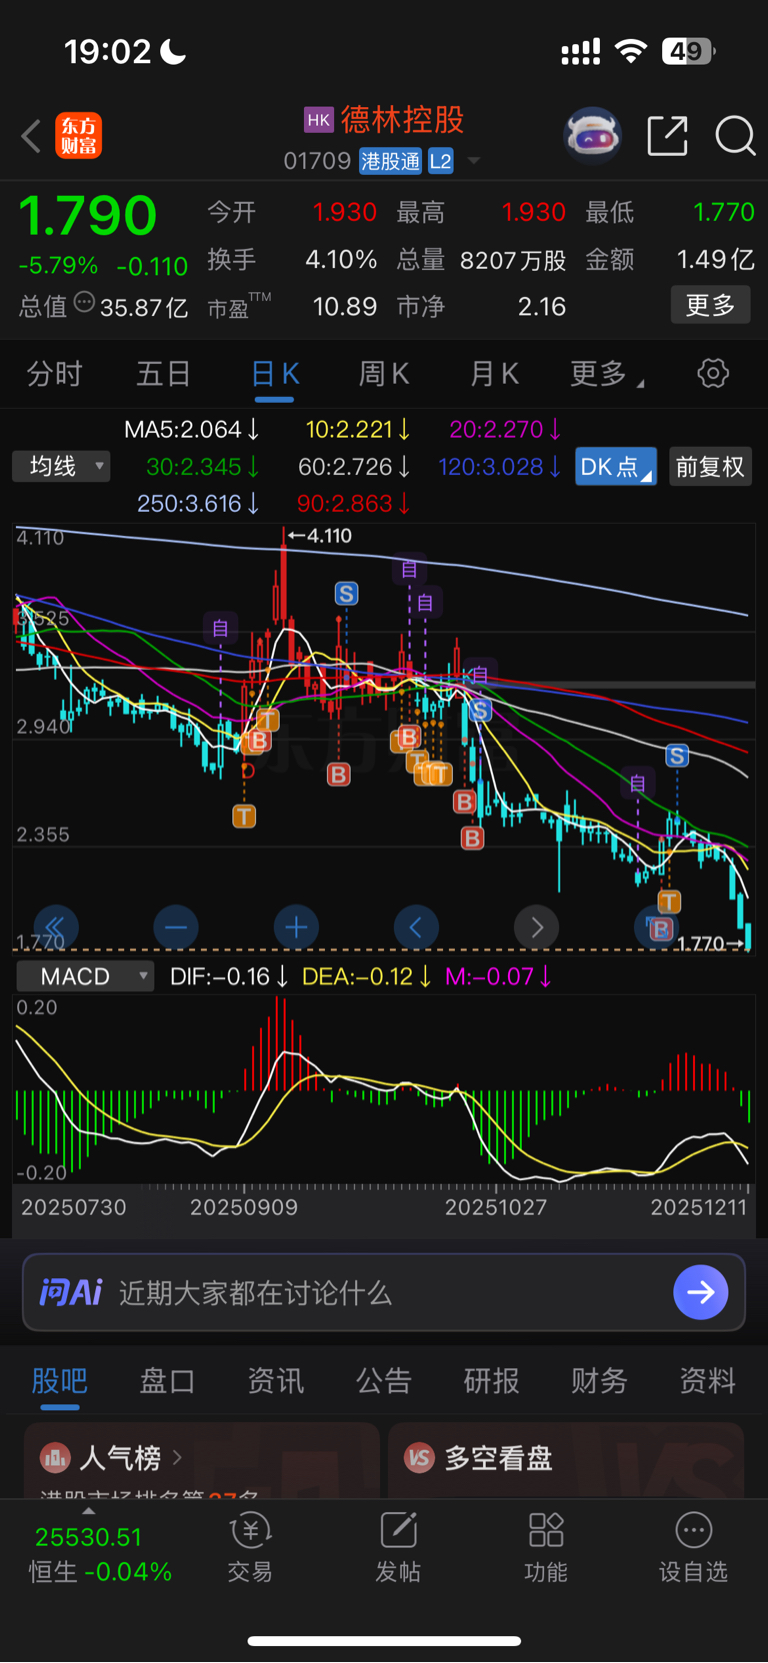This screenshot has height=1663, width=768.
Task: Open the 研报 tab
Action: point(492,1381)
